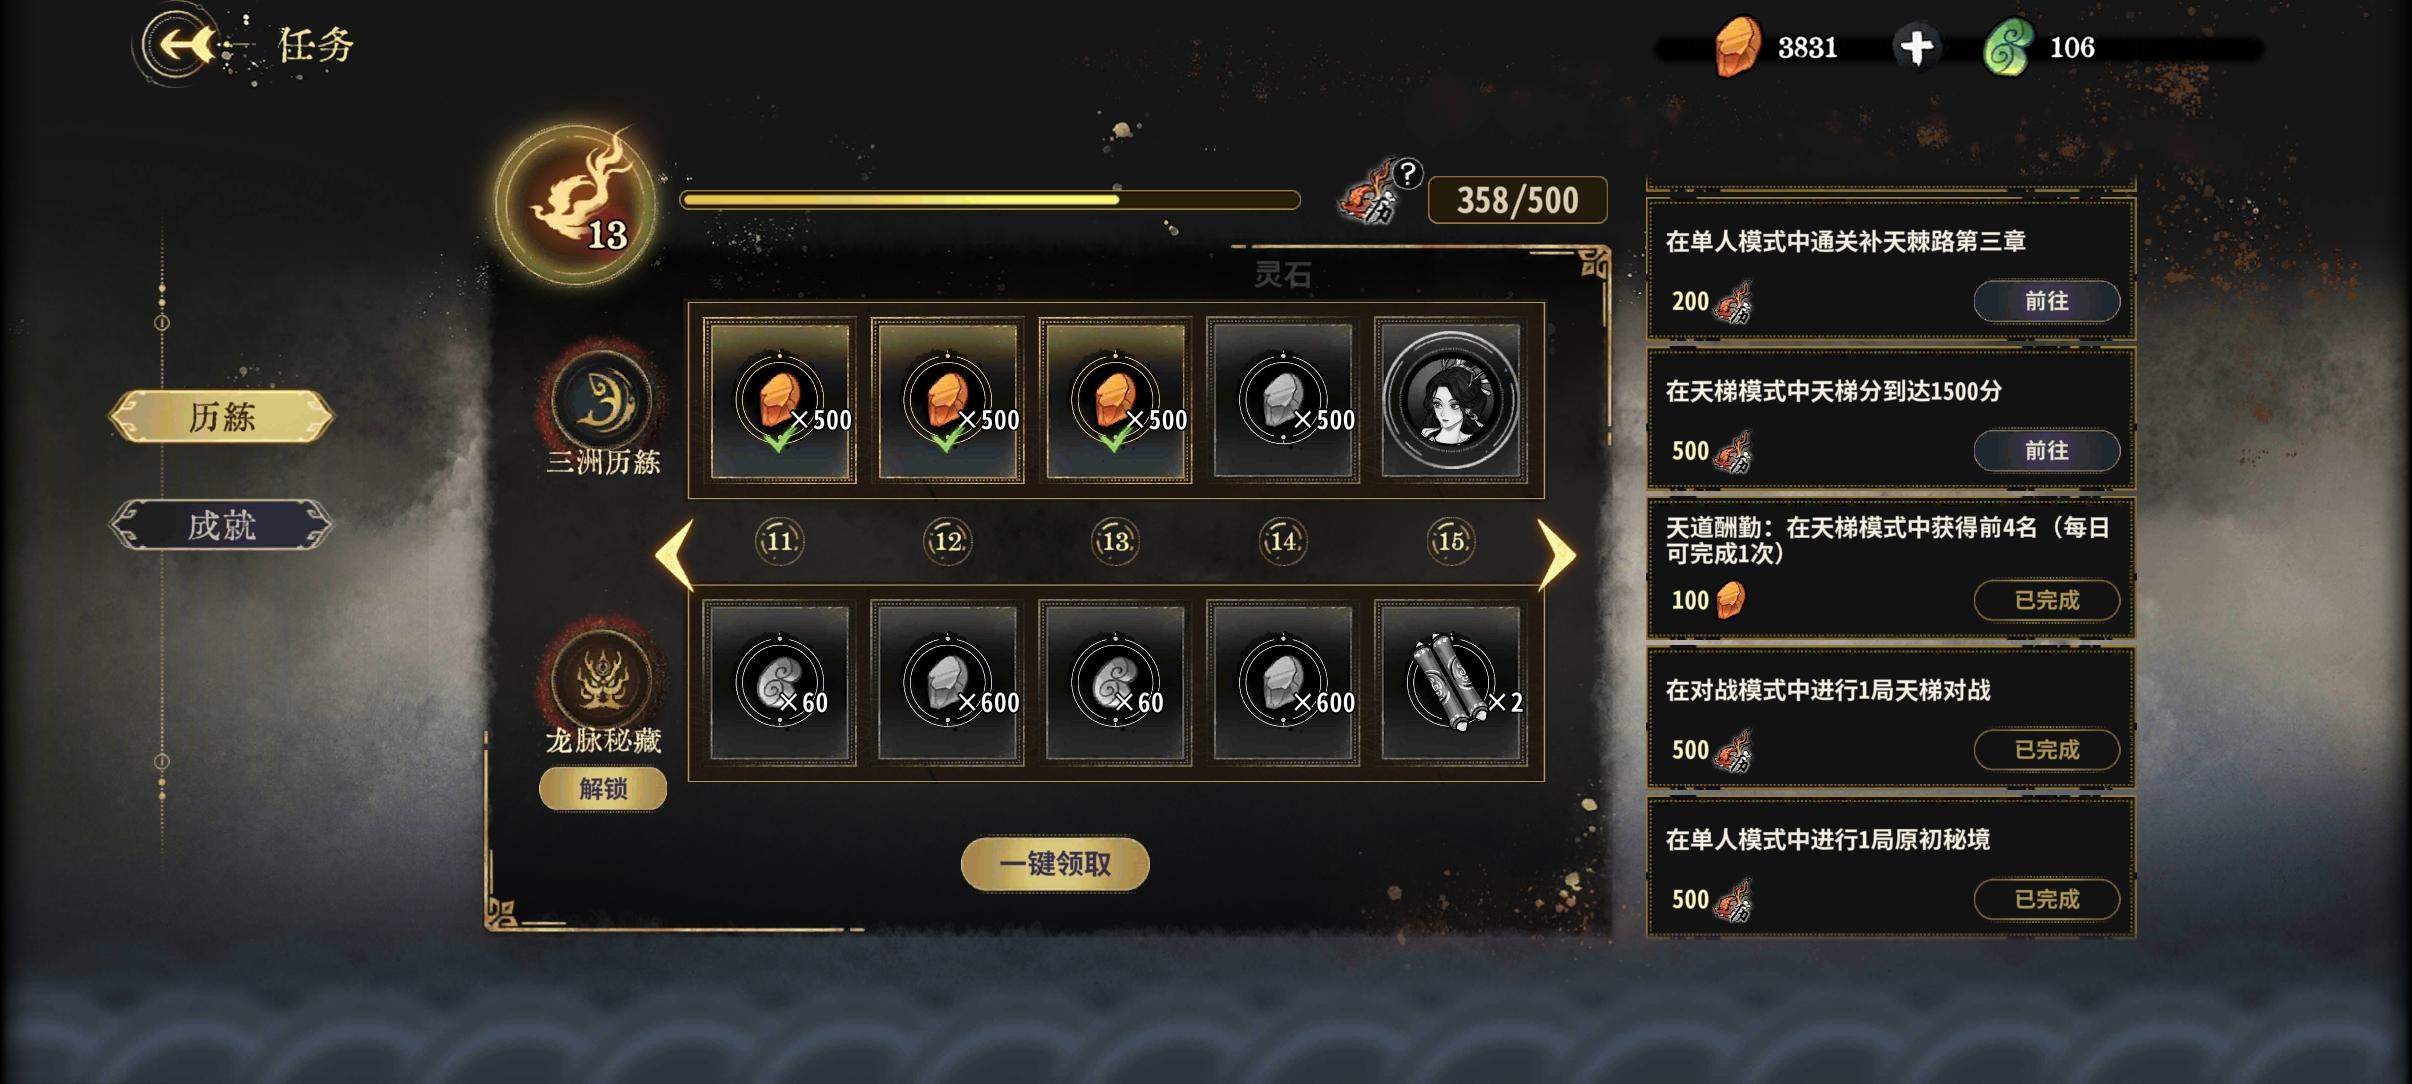Tap the green jade currency icon
Screen dimensions: 2412x1084
pos(2007,47)
